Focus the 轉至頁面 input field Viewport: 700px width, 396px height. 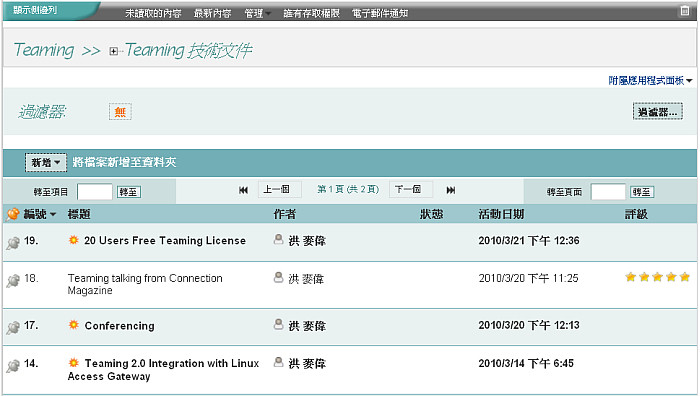tap(608, 192)
